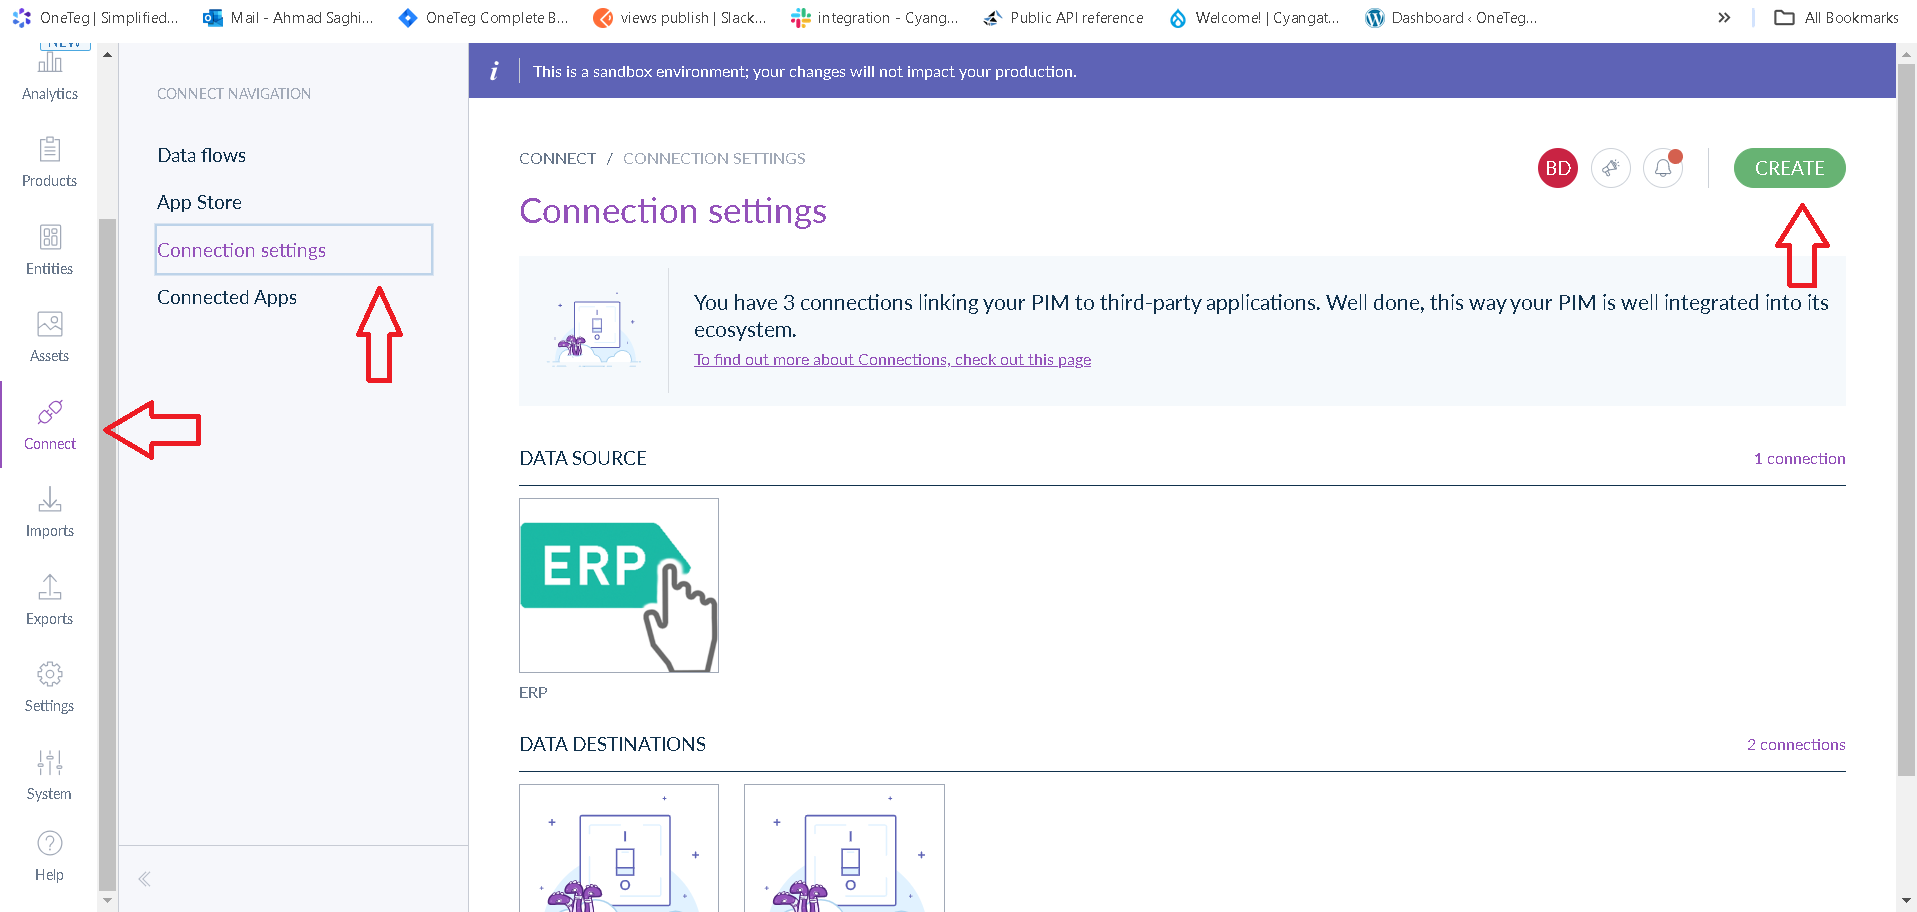Open the Imports section
Viewport: 1917px width, 912px height.
point(50,512)
